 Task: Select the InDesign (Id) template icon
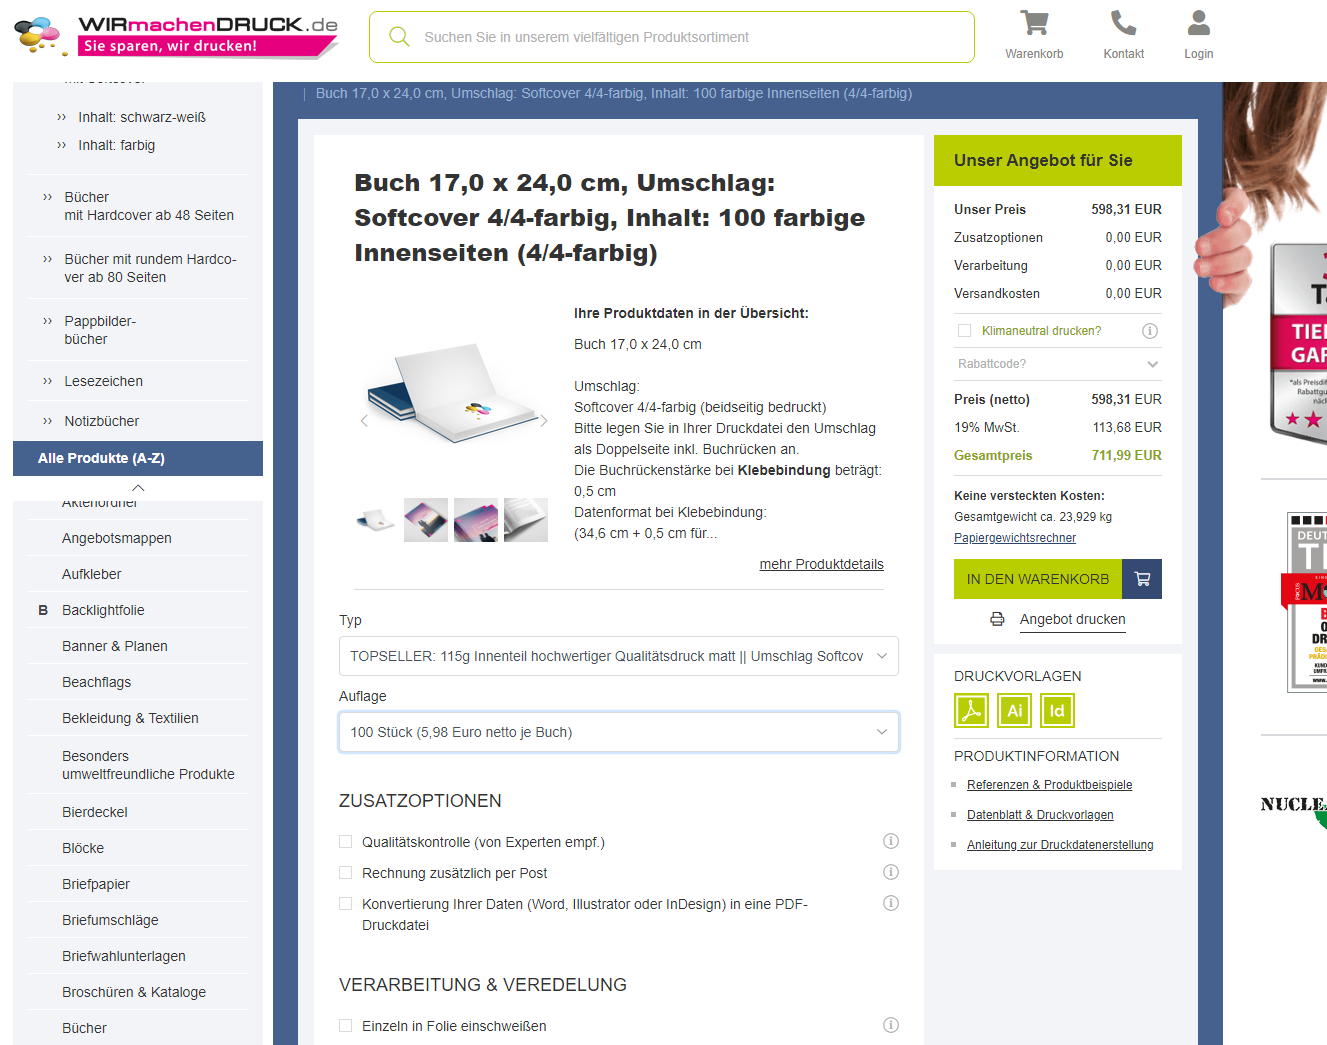[1056, 710]
